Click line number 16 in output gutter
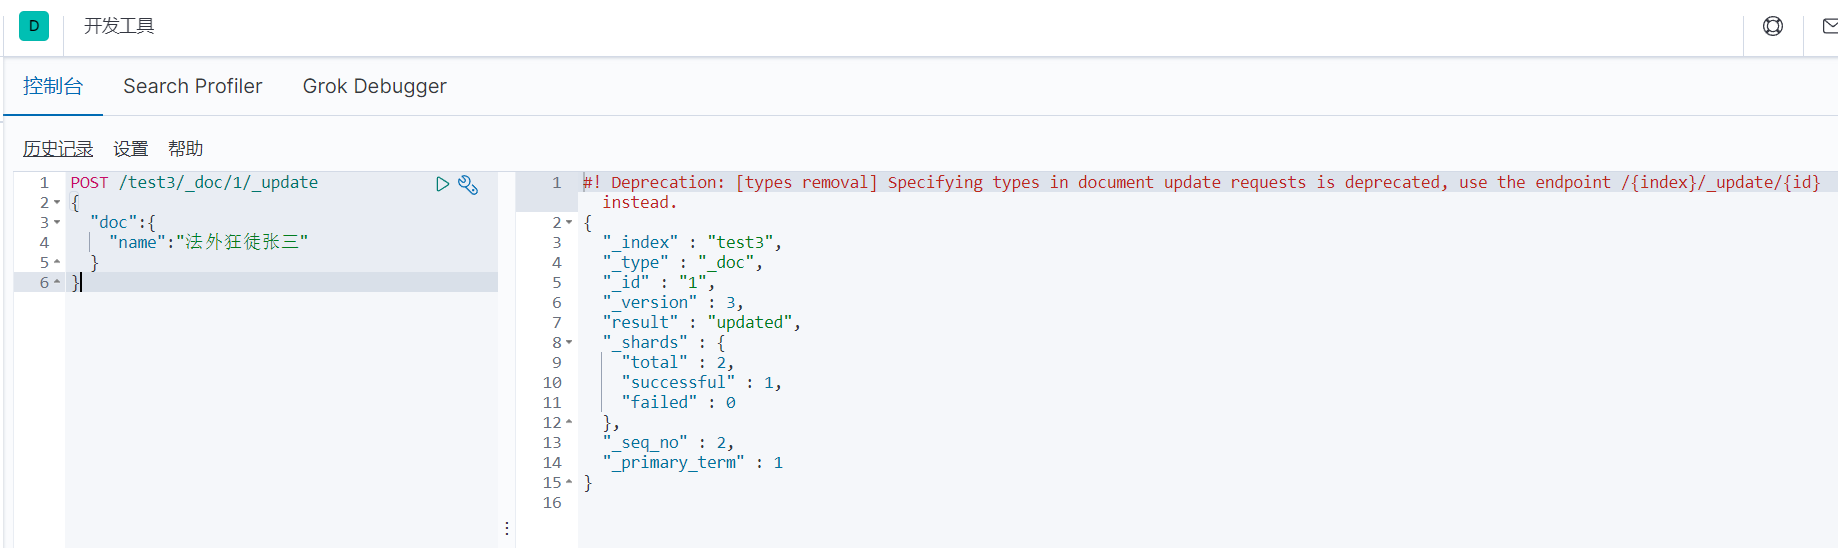The width and height of the screenshot is (1838, 548). point(552,502)
